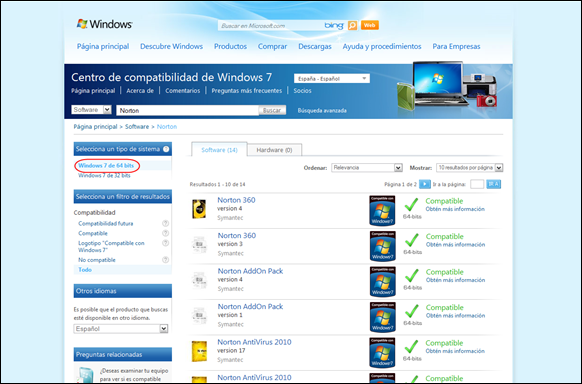Click Norton 360 version 3 product thumbnail
This screenshot has width=582, height=384.
(199, 244)
